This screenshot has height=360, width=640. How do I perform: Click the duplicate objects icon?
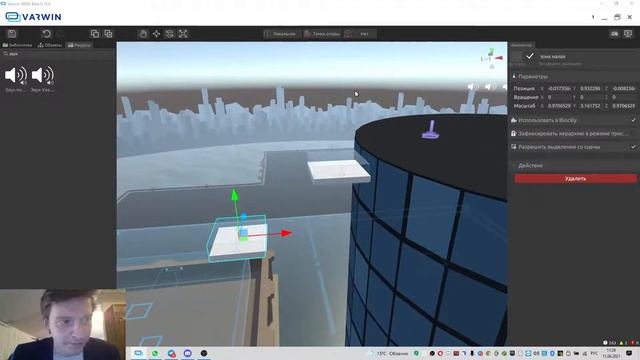pos(108,33)
